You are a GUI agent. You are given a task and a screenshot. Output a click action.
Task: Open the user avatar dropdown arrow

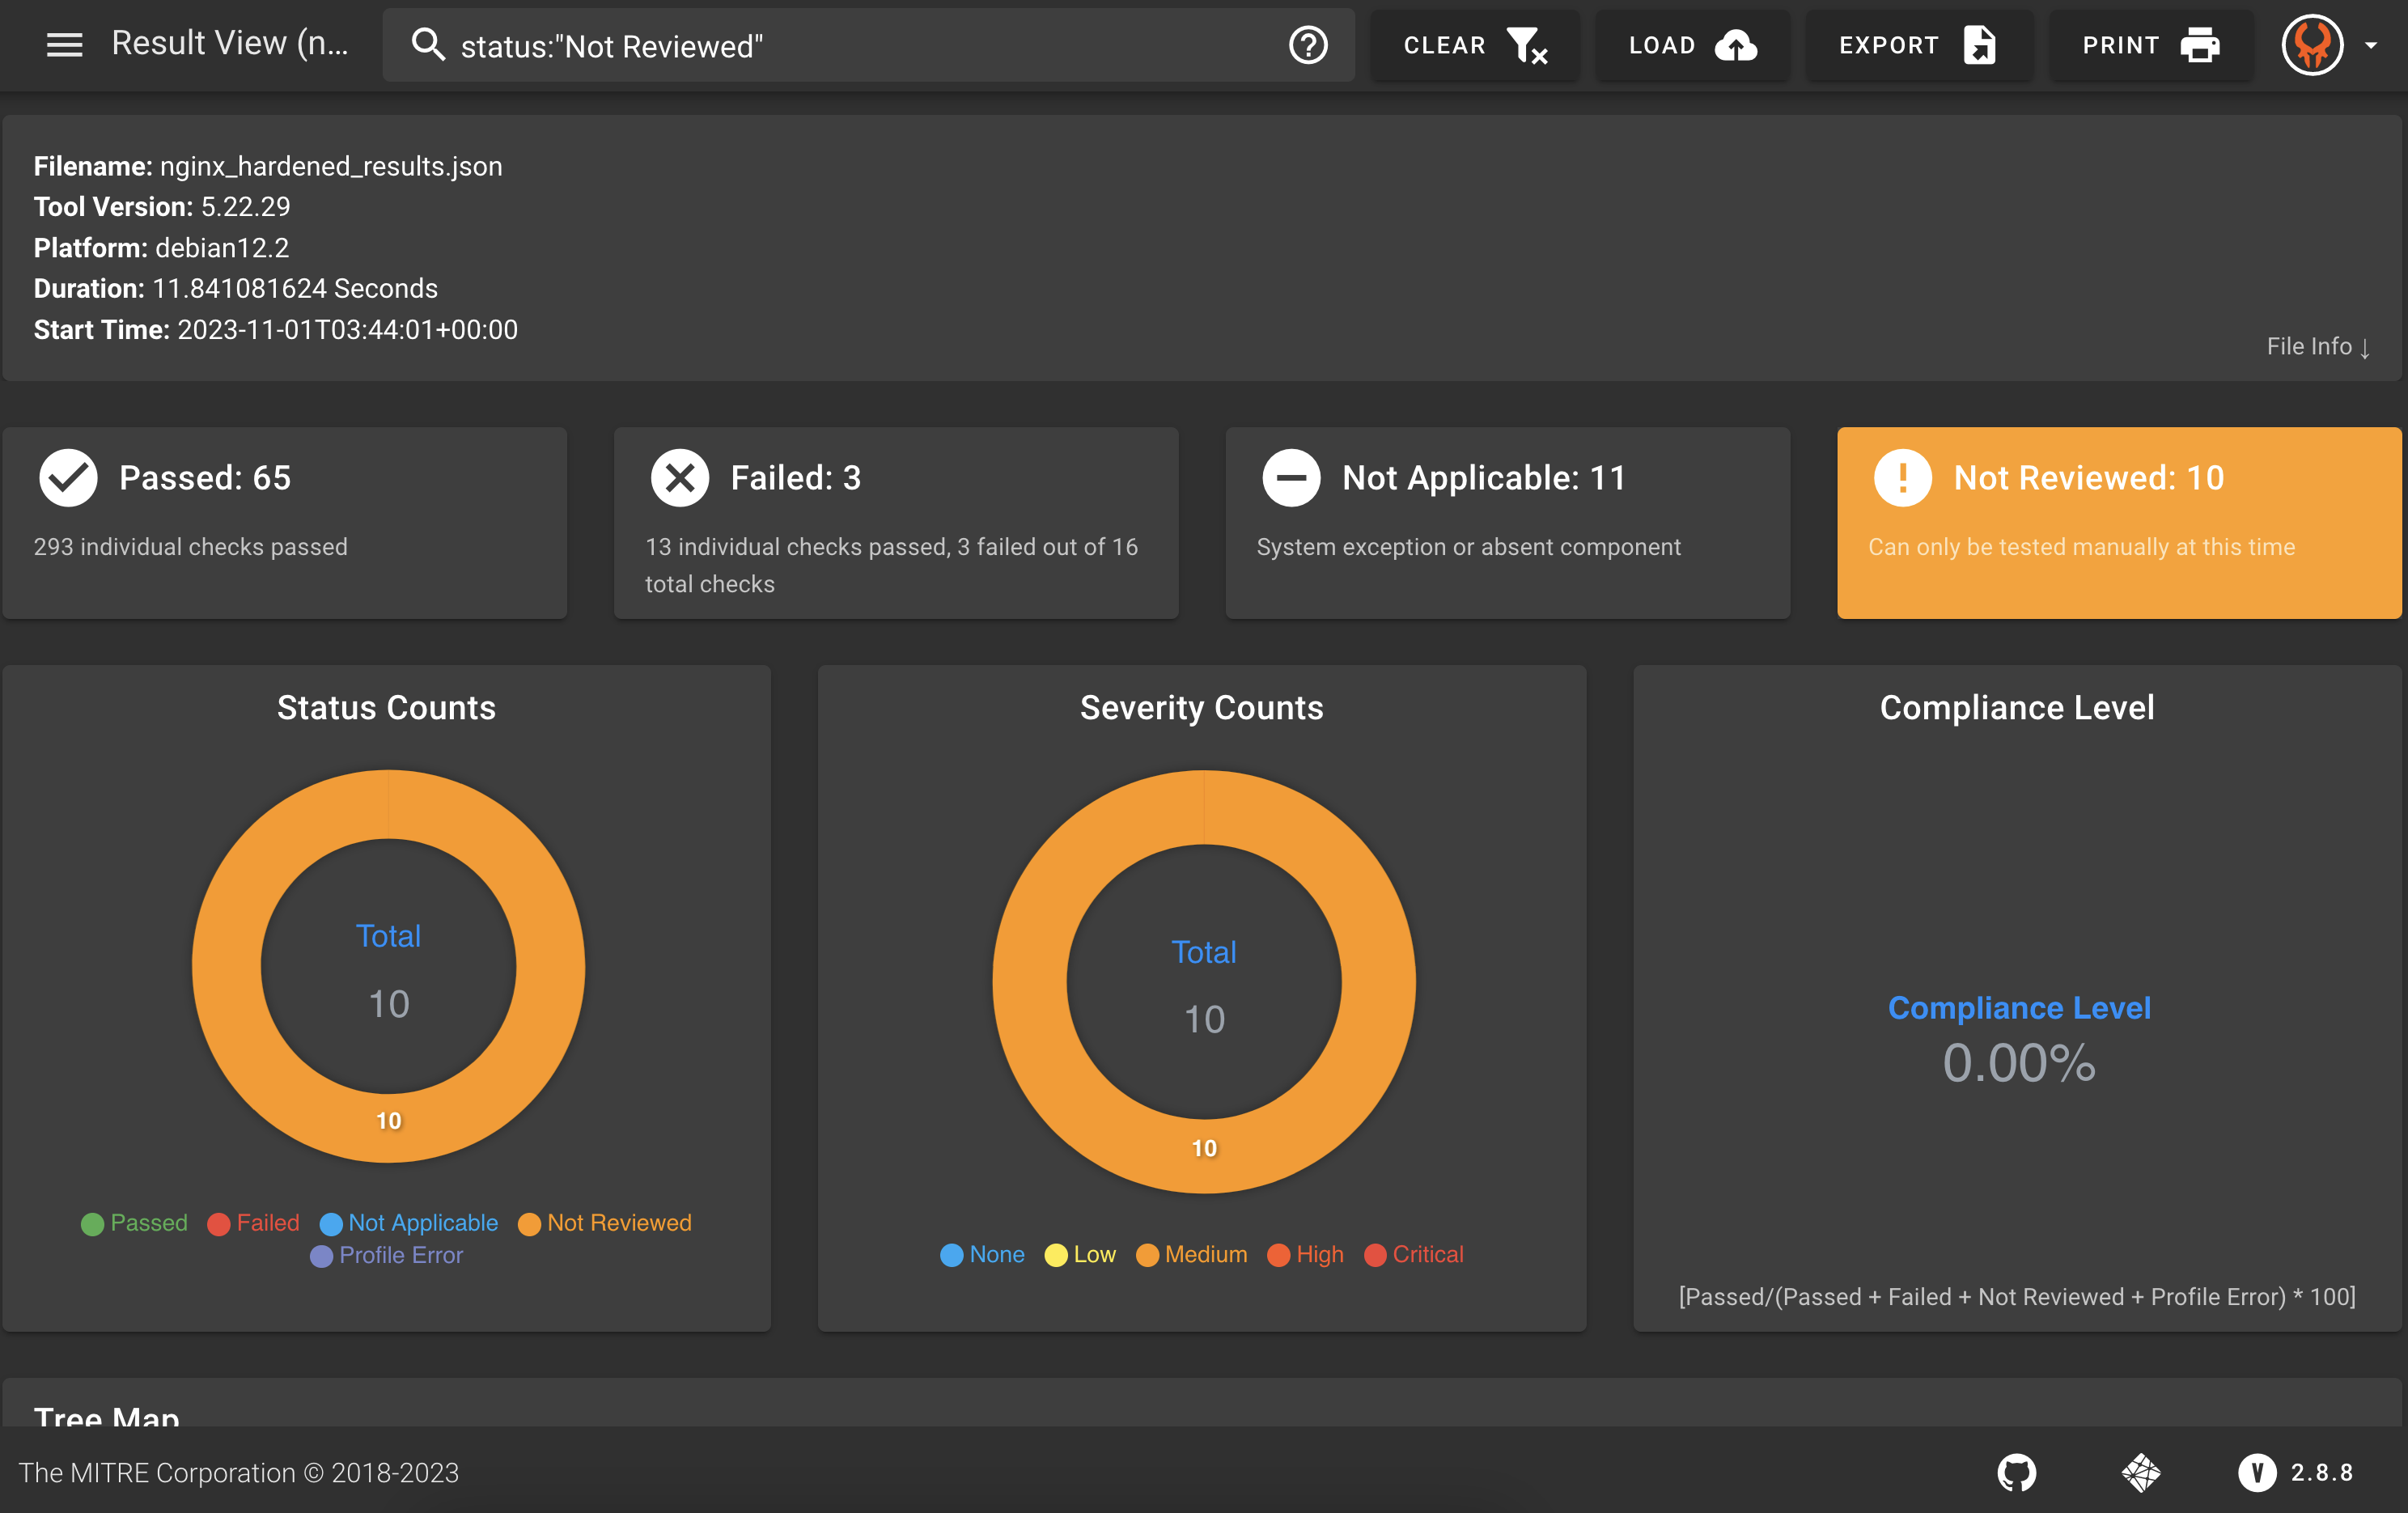pos(2370,45)
